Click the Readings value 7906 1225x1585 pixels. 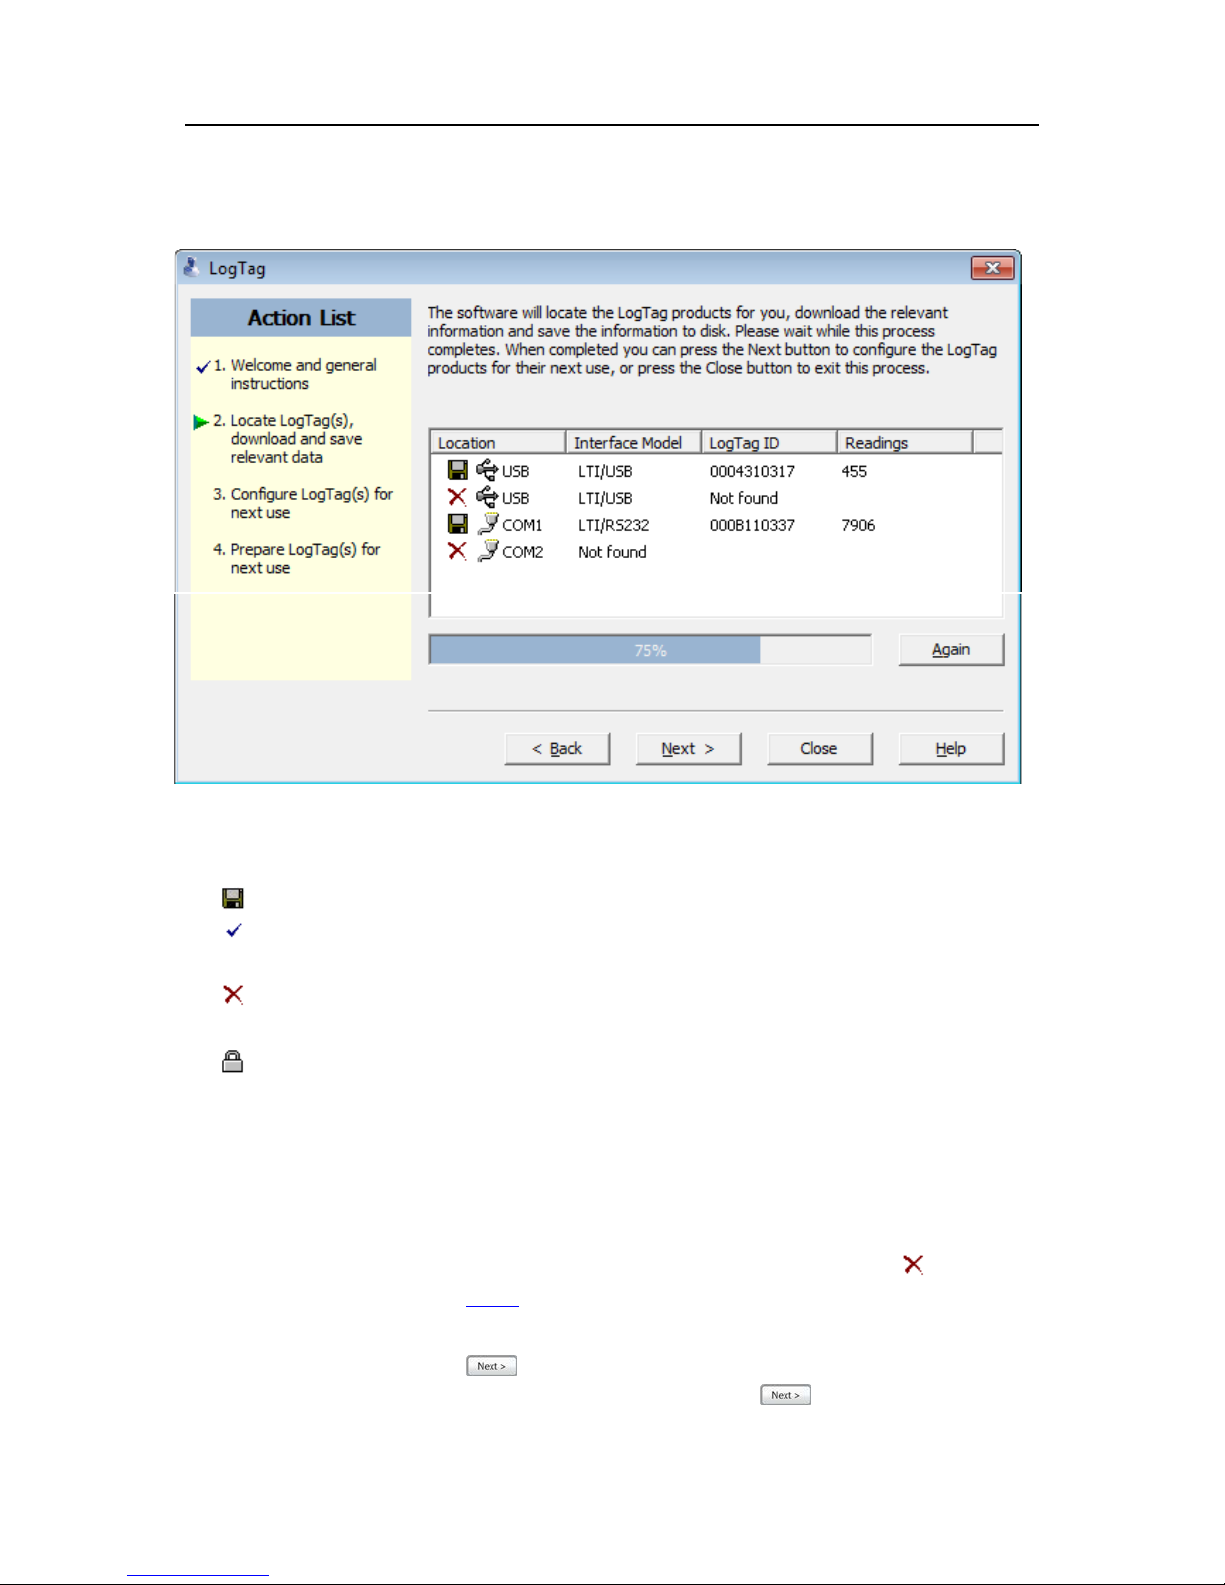(x=858, y=525)
